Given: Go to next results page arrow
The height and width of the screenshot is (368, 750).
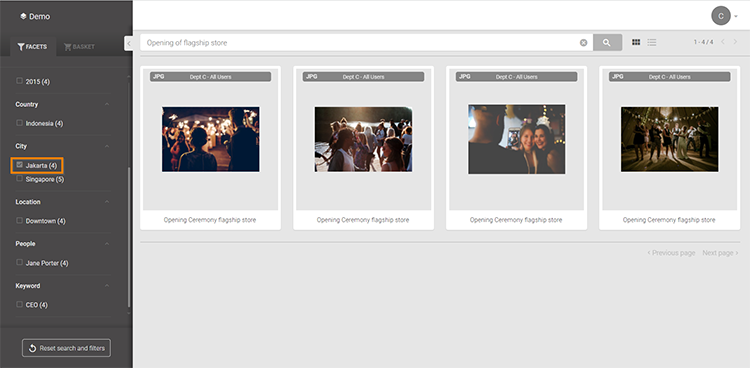Looking at the screenshot, I should (x=735, y=42).
